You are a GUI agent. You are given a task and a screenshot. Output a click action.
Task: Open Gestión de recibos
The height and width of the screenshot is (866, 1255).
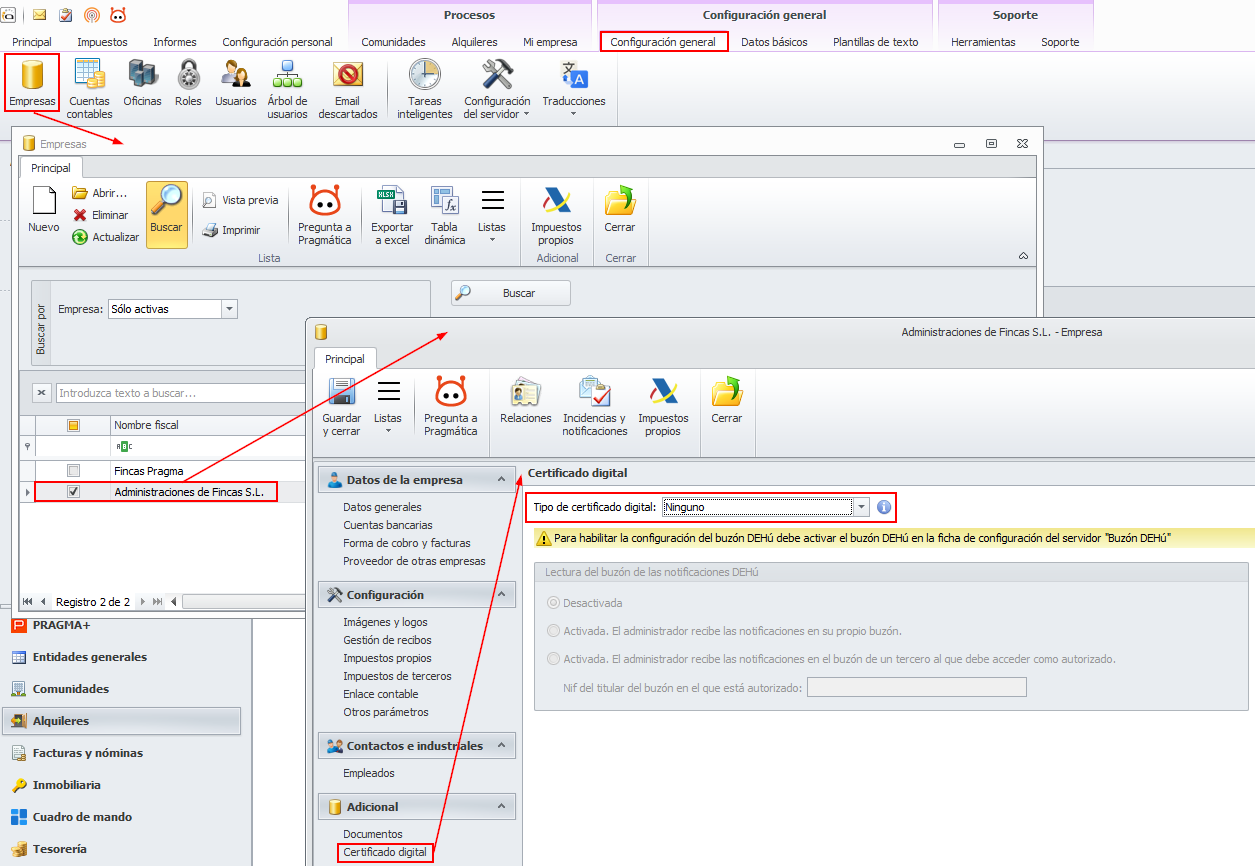pyautogui.click(x=387, y=640)
